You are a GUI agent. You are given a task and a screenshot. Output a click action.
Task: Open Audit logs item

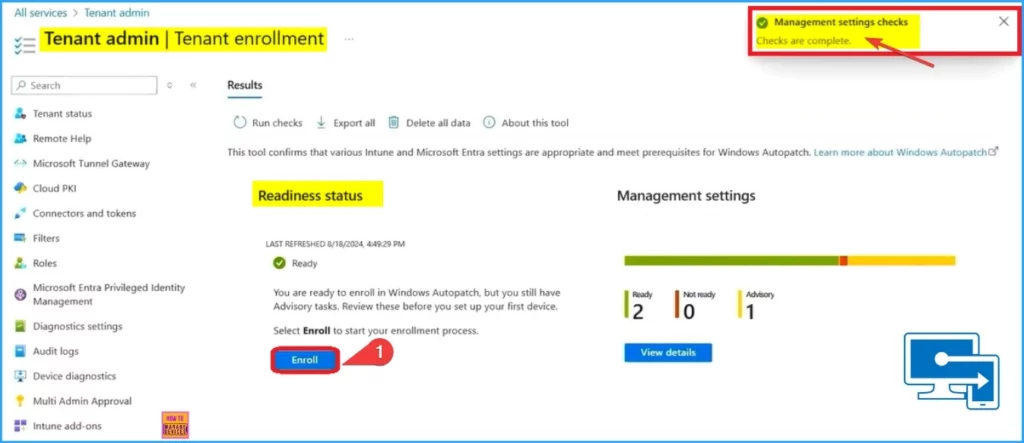[56, 351]
